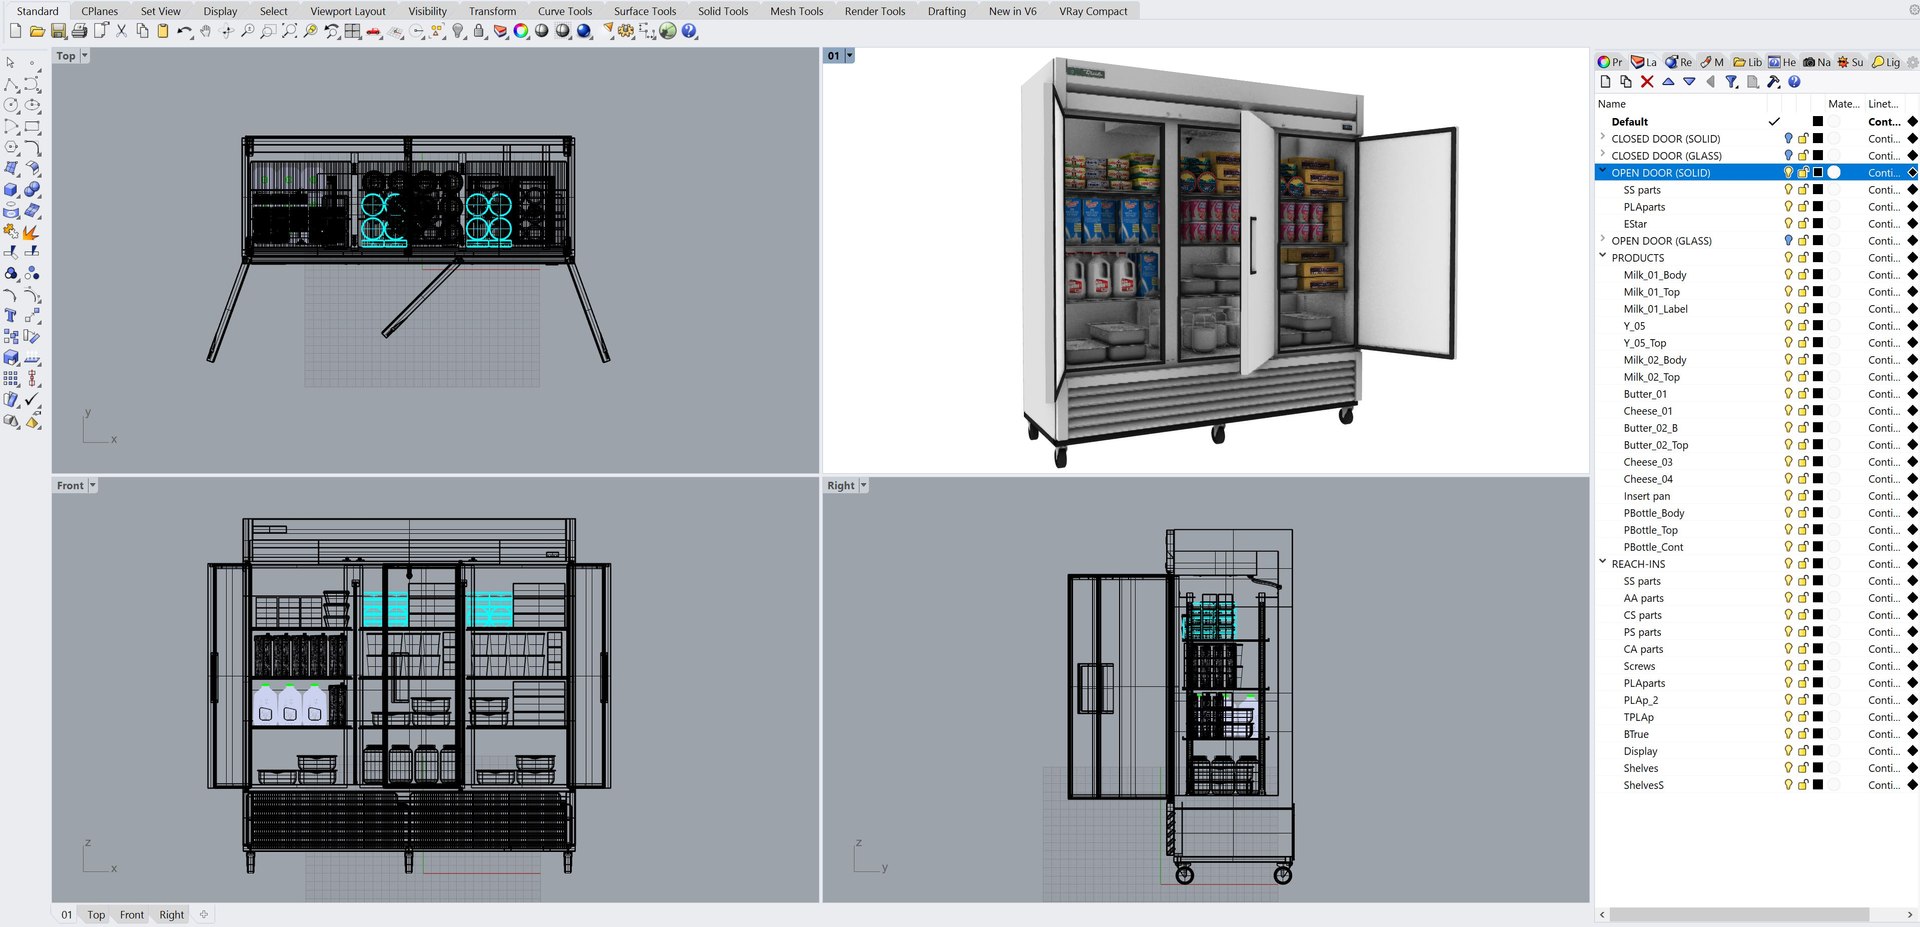Click the four-viewport layout icon
Image resolution: width=1920 pixels, height=927 pixels.
[x=353, y=31]
